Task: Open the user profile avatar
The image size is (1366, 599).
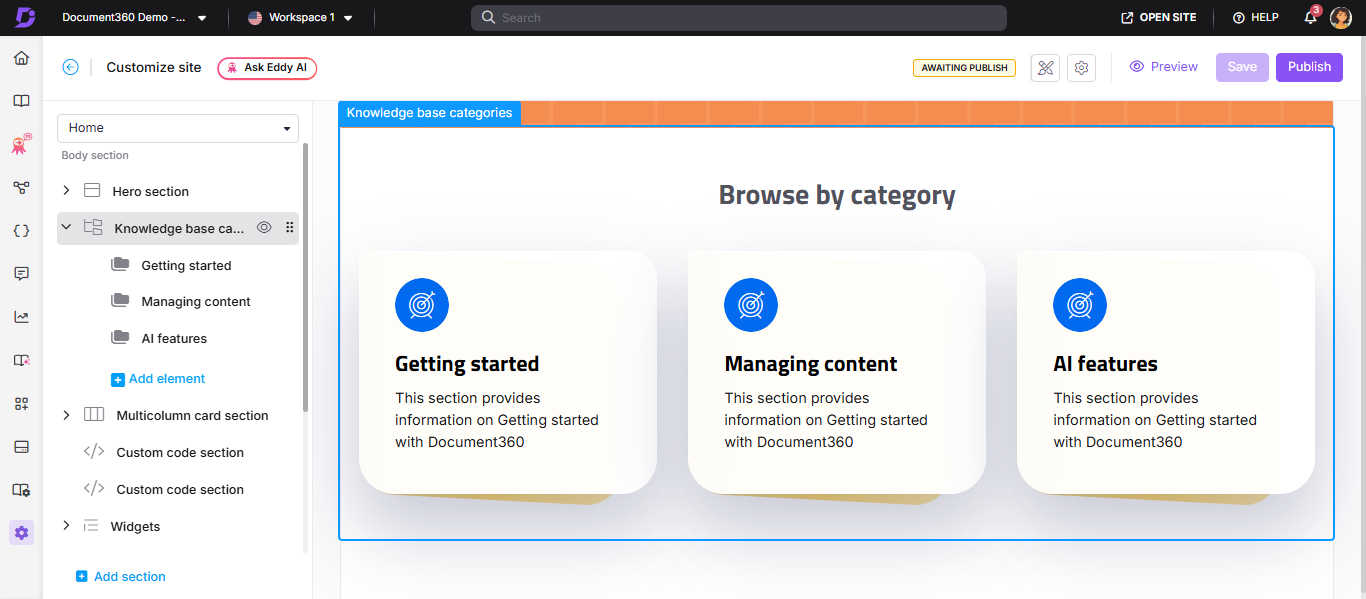Action: tap(1341, 17)
